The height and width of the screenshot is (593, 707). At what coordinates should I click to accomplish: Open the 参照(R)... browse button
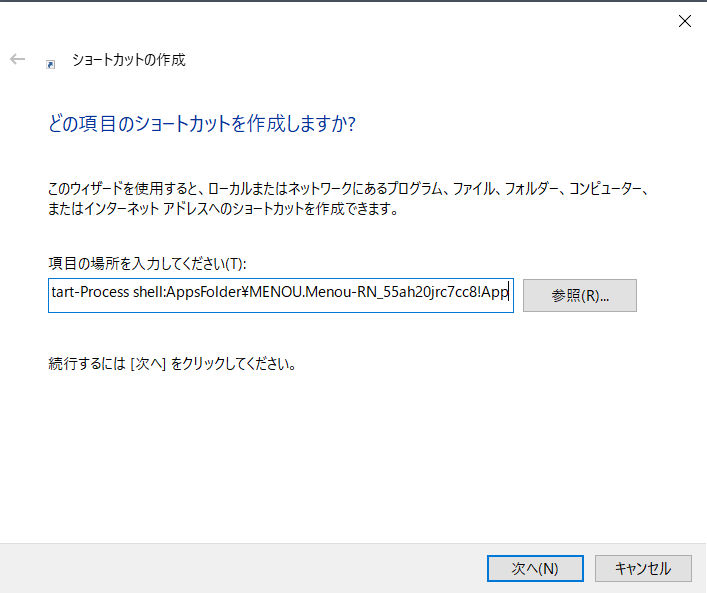pos(580,295)
